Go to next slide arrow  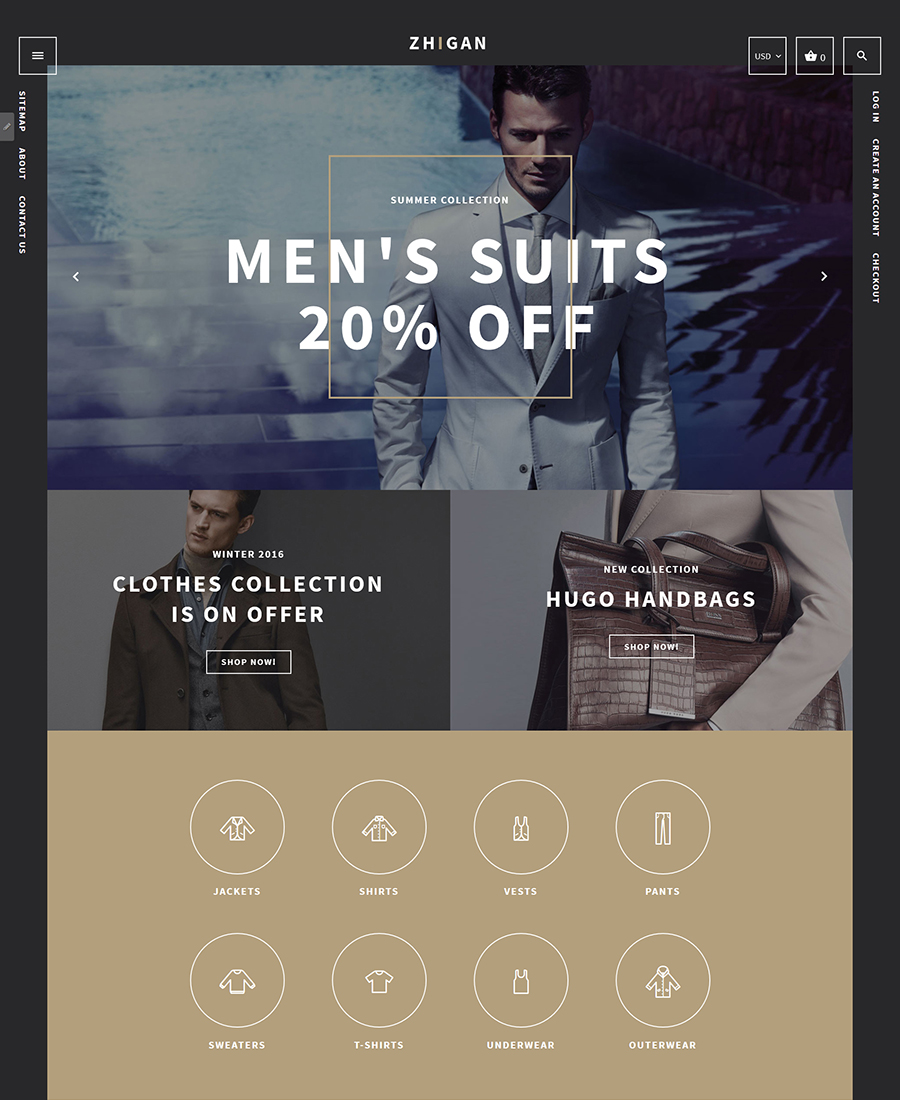click(824, 277)
